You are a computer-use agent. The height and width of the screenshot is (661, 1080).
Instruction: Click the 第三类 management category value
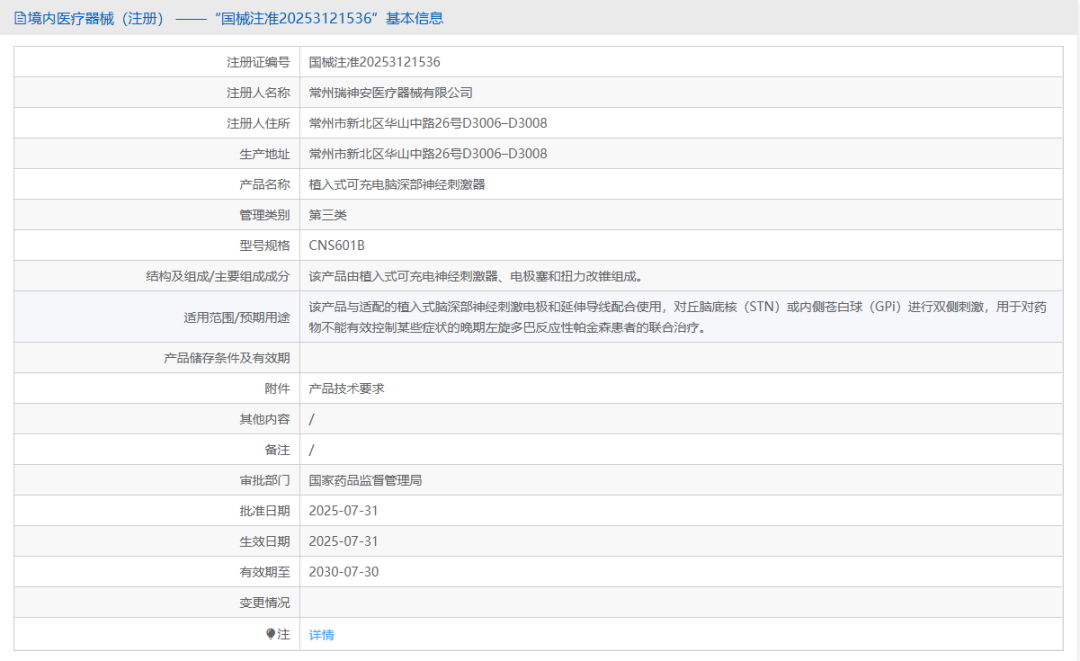tap(327, 215)
